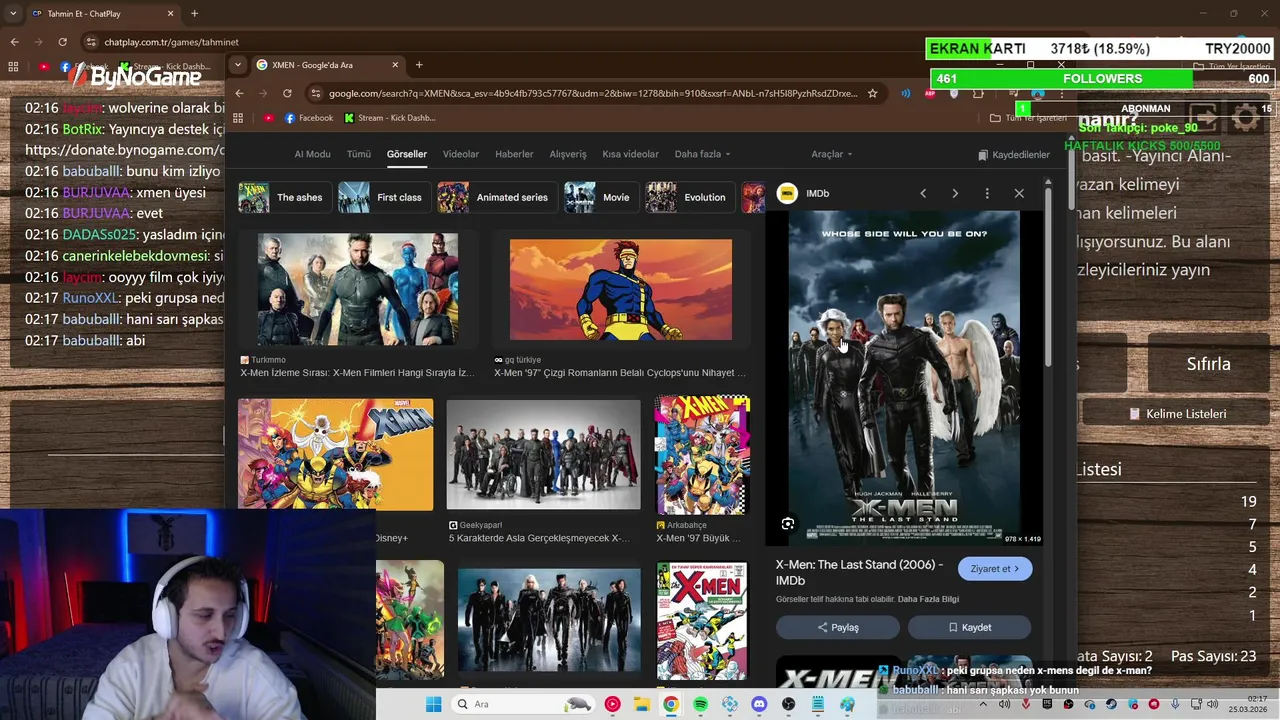Open the Araçlar dropdown
Screen dimensions: 1280x720
(831, 154)
